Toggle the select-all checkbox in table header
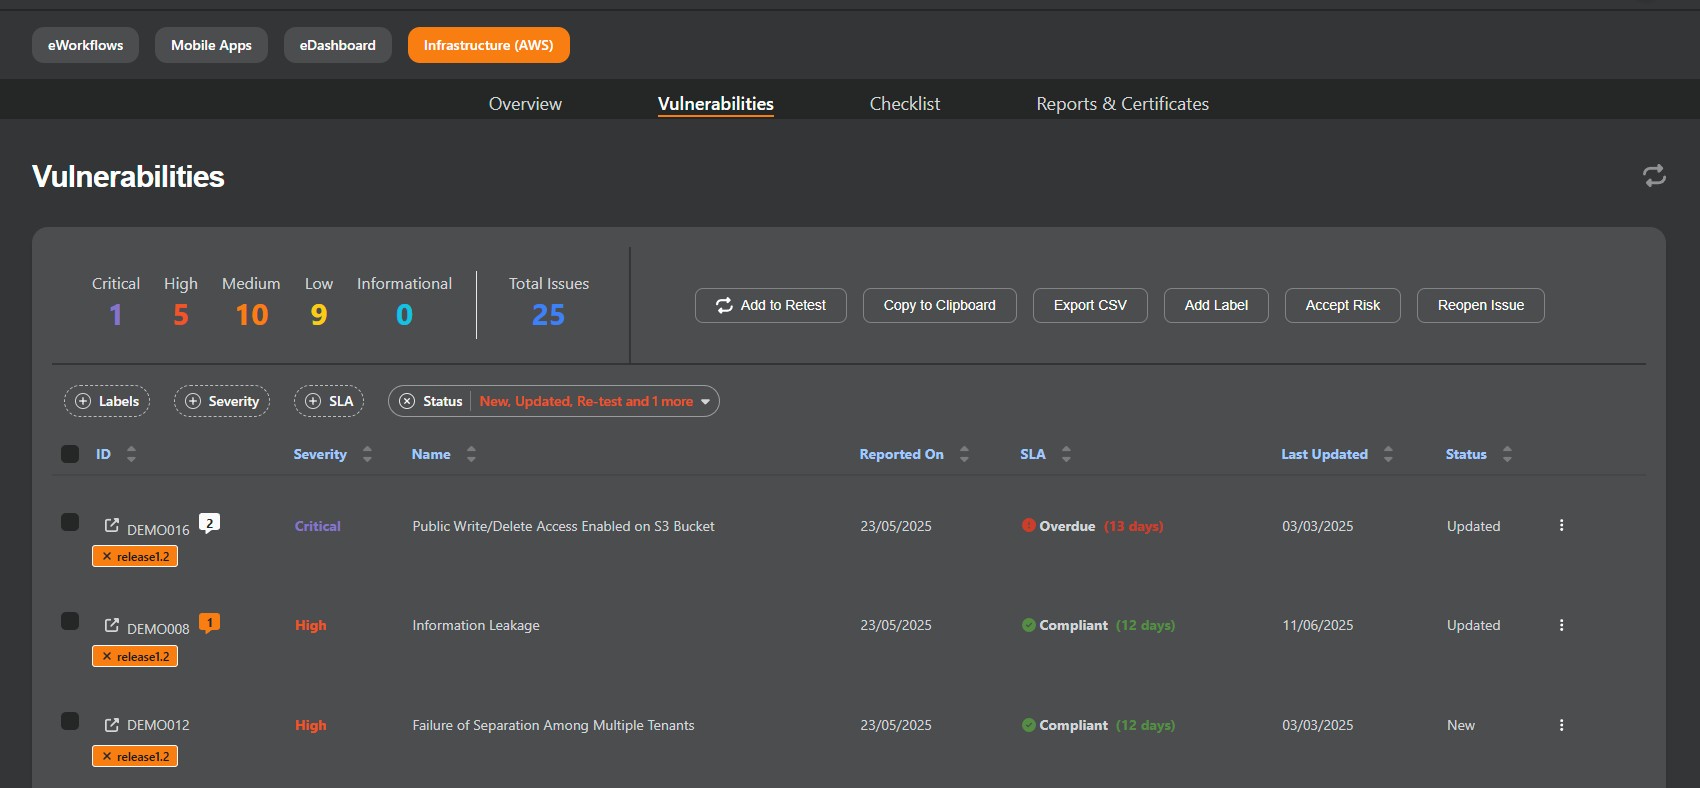Viewport: 1700px width, 788px height. 70,454
